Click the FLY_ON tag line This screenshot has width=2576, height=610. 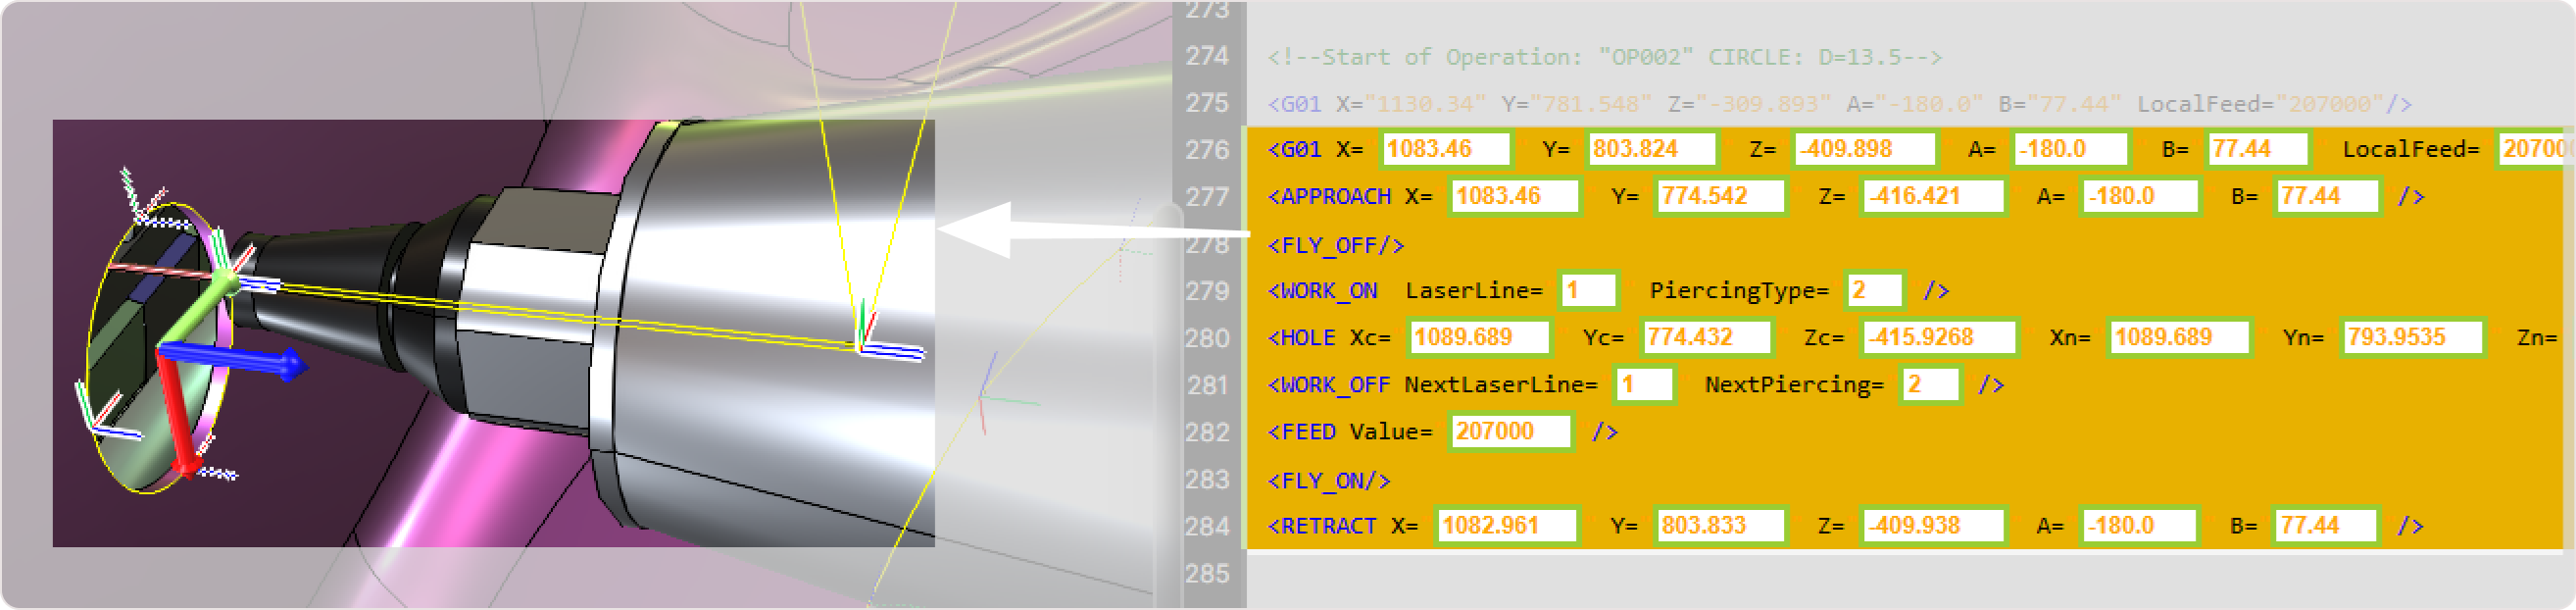coord(1329,481)
